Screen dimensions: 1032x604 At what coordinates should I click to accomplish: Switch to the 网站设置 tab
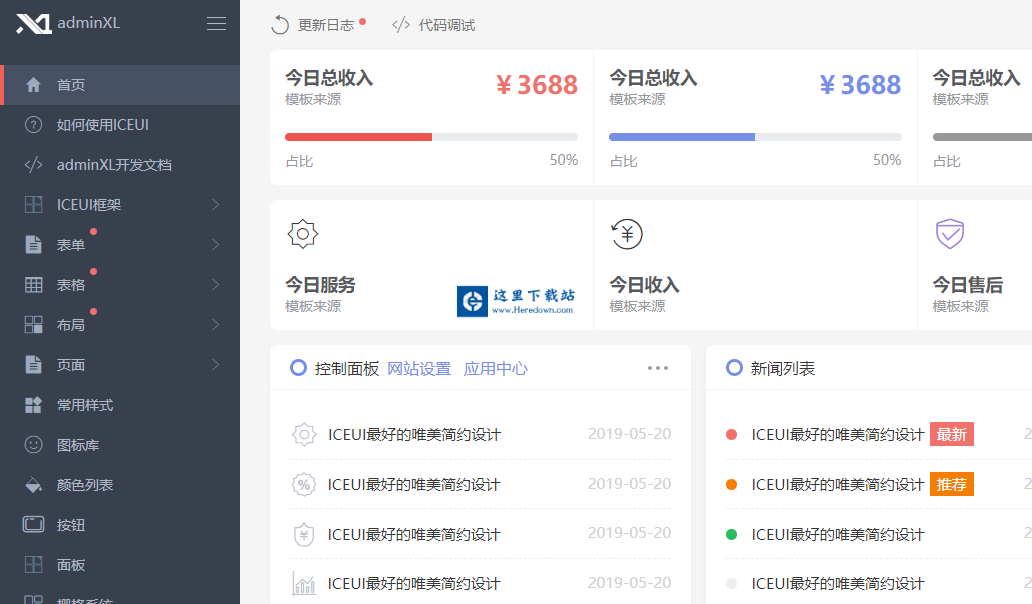coord(419,368)
